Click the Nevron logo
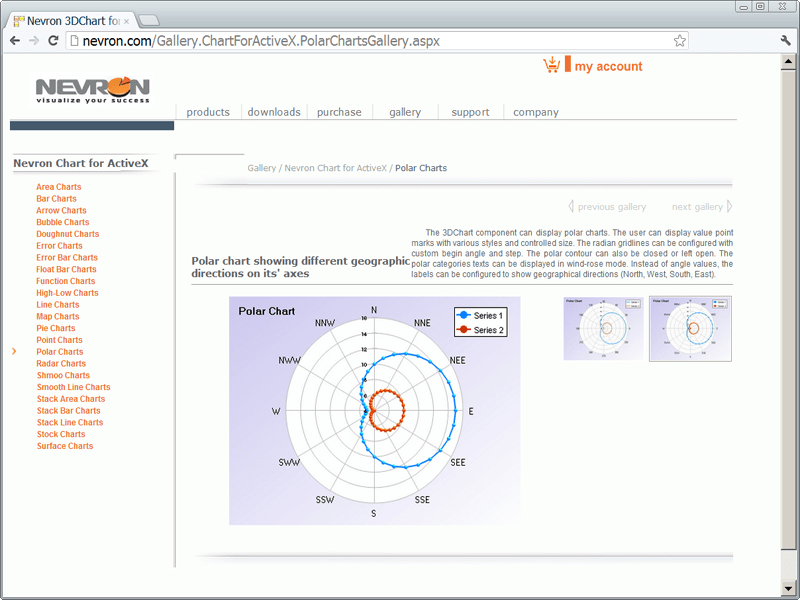This screenshot has height=600, width=800. pos(92,89)
